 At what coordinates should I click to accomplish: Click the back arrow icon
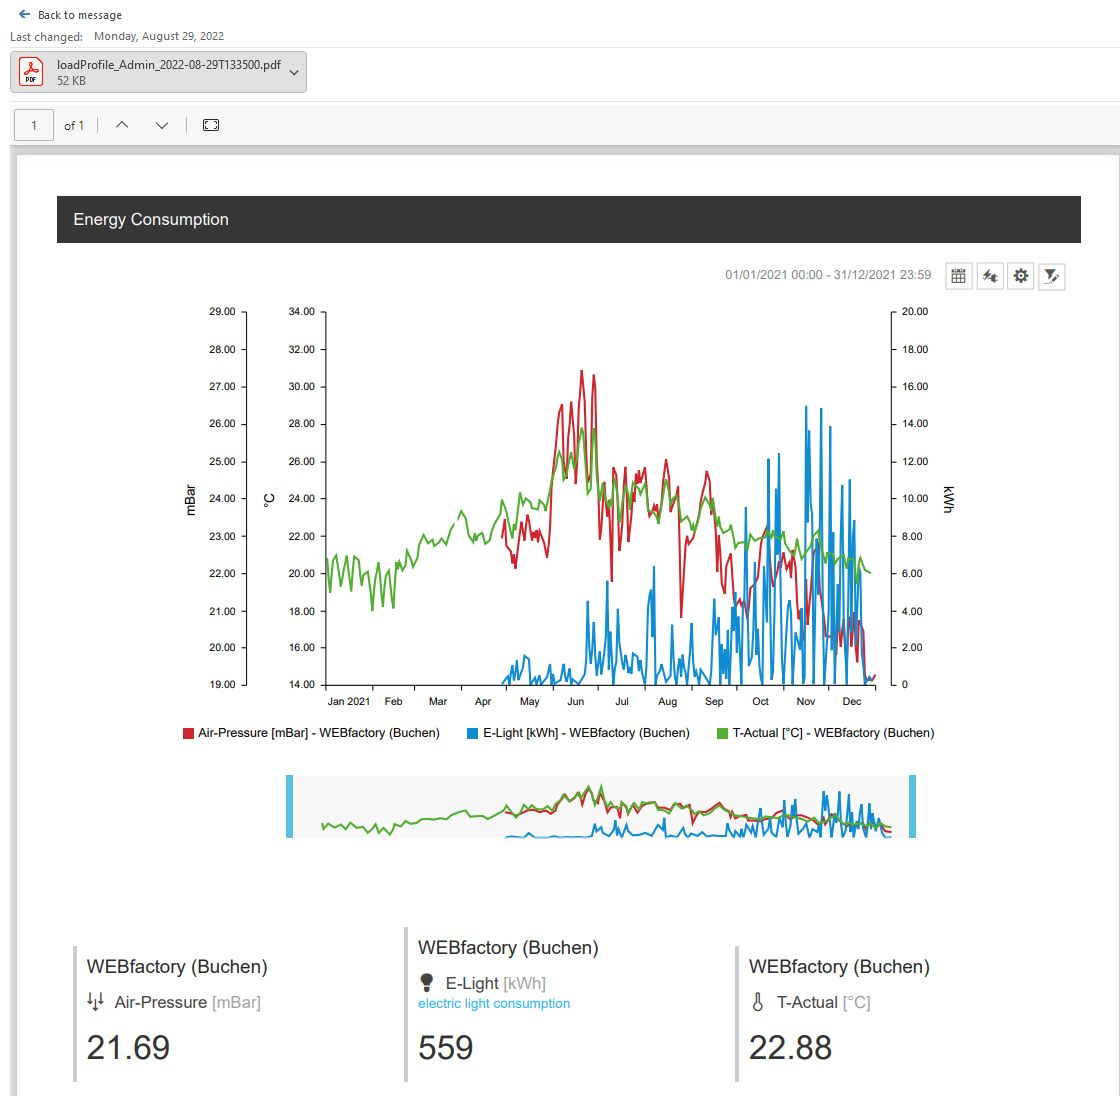coord(24,15)
